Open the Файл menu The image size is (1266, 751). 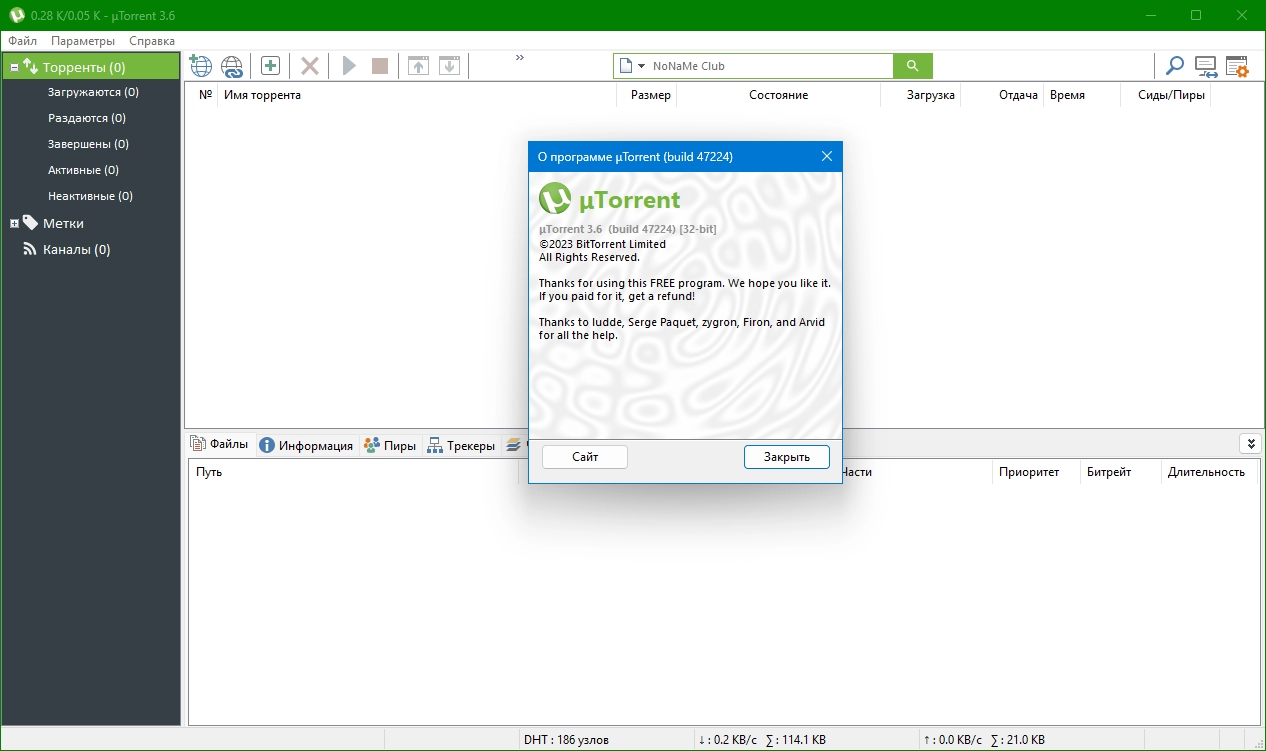22,41
